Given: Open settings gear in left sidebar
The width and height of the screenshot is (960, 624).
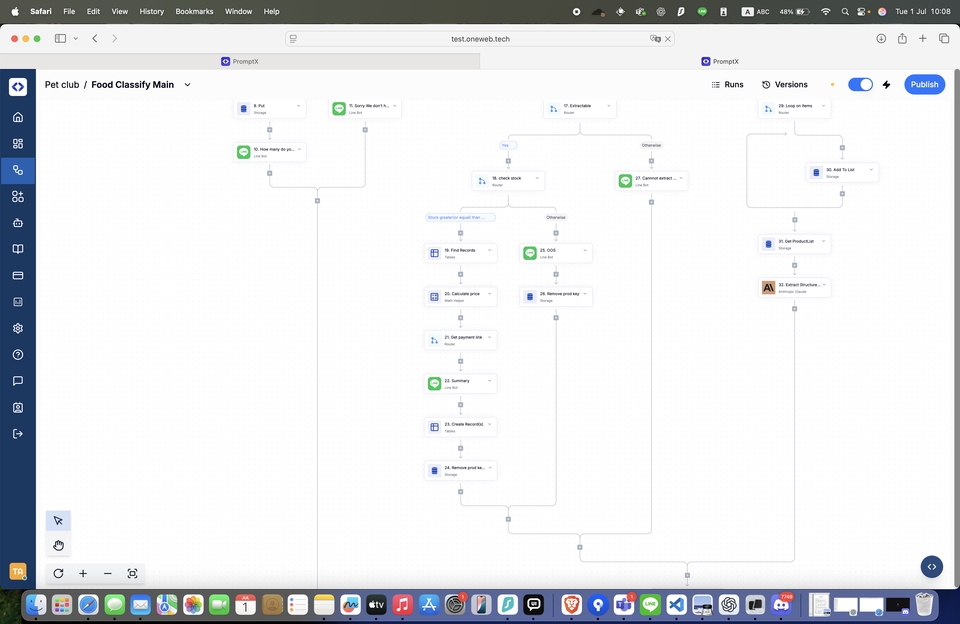Looking at the screenshot, I should click(18, 328).
